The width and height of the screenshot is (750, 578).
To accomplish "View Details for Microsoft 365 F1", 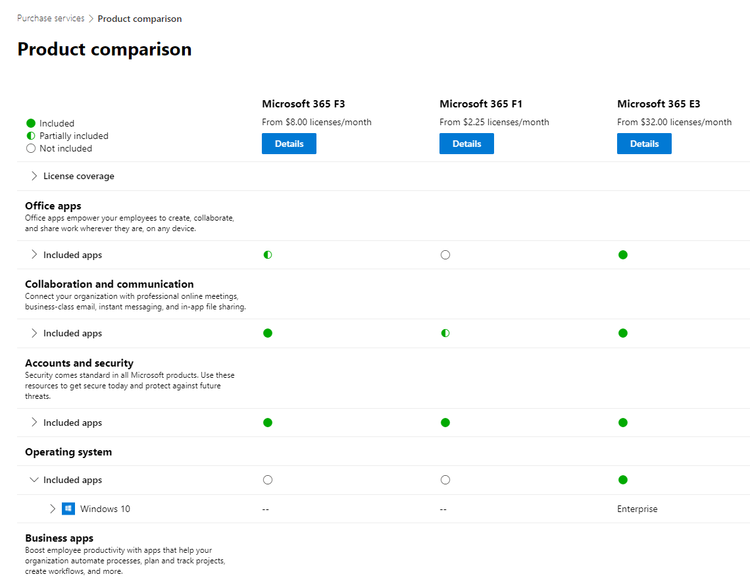I will (466, 144).
